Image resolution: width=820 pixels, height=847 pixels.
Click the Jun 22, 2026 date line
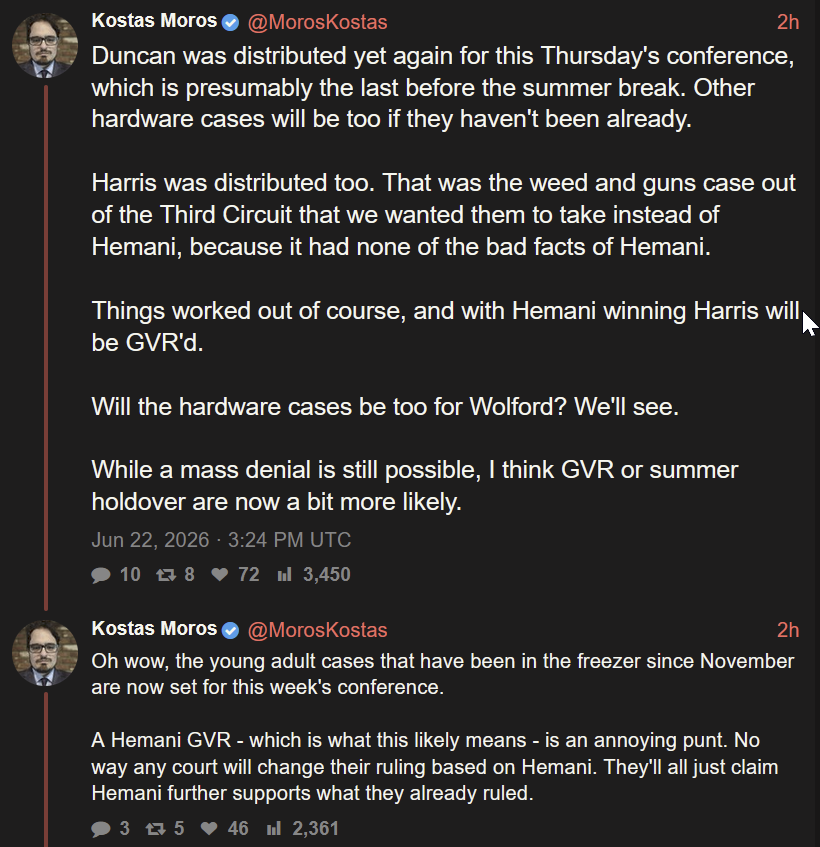[221, 540]
